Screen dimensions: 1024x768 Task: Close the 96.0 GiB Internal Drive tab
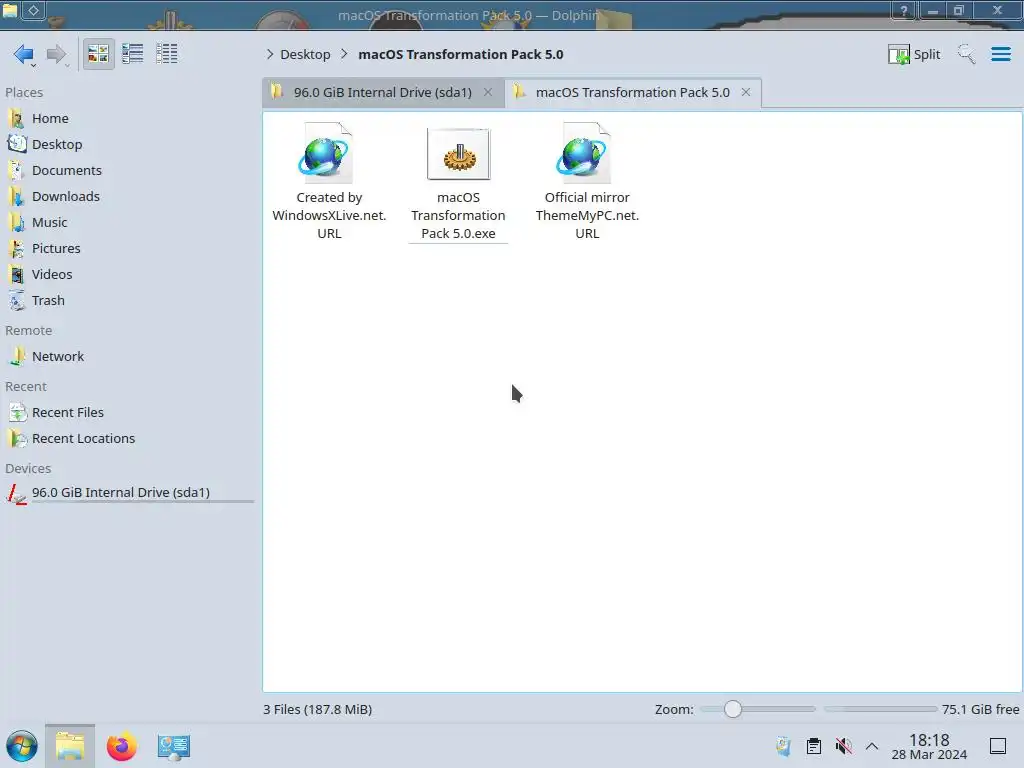coord(488,92)
